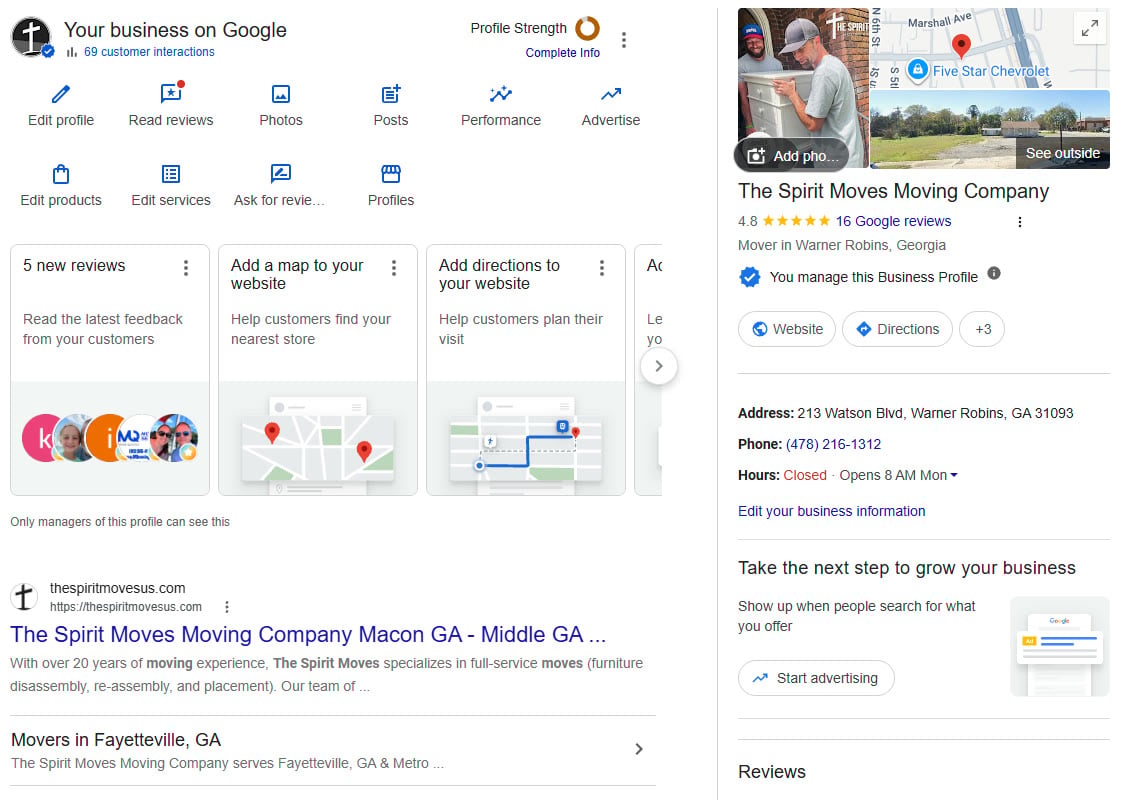1130x800 pixels.
Task: Open Edit profile pencil icon
Action: (x=61, y=94)
